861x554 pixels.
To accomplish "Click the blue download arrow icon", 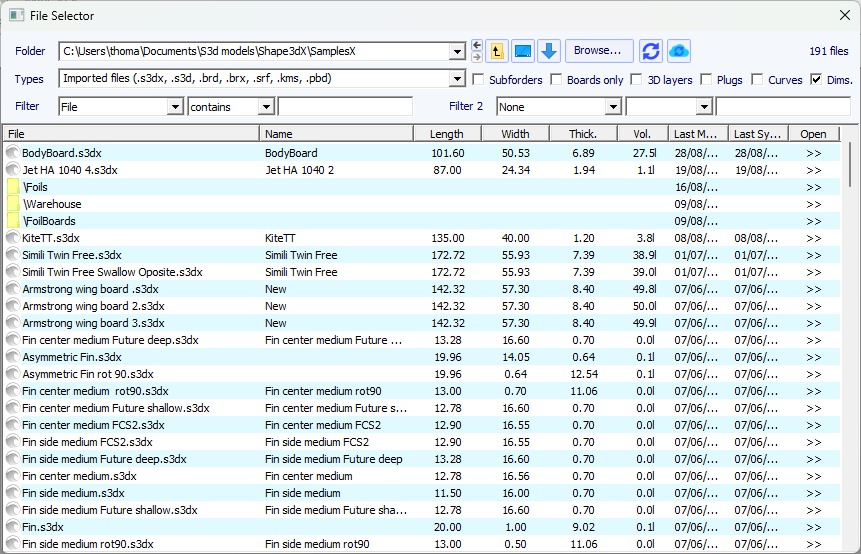I will pyautogui.click(x=549, y=51).
